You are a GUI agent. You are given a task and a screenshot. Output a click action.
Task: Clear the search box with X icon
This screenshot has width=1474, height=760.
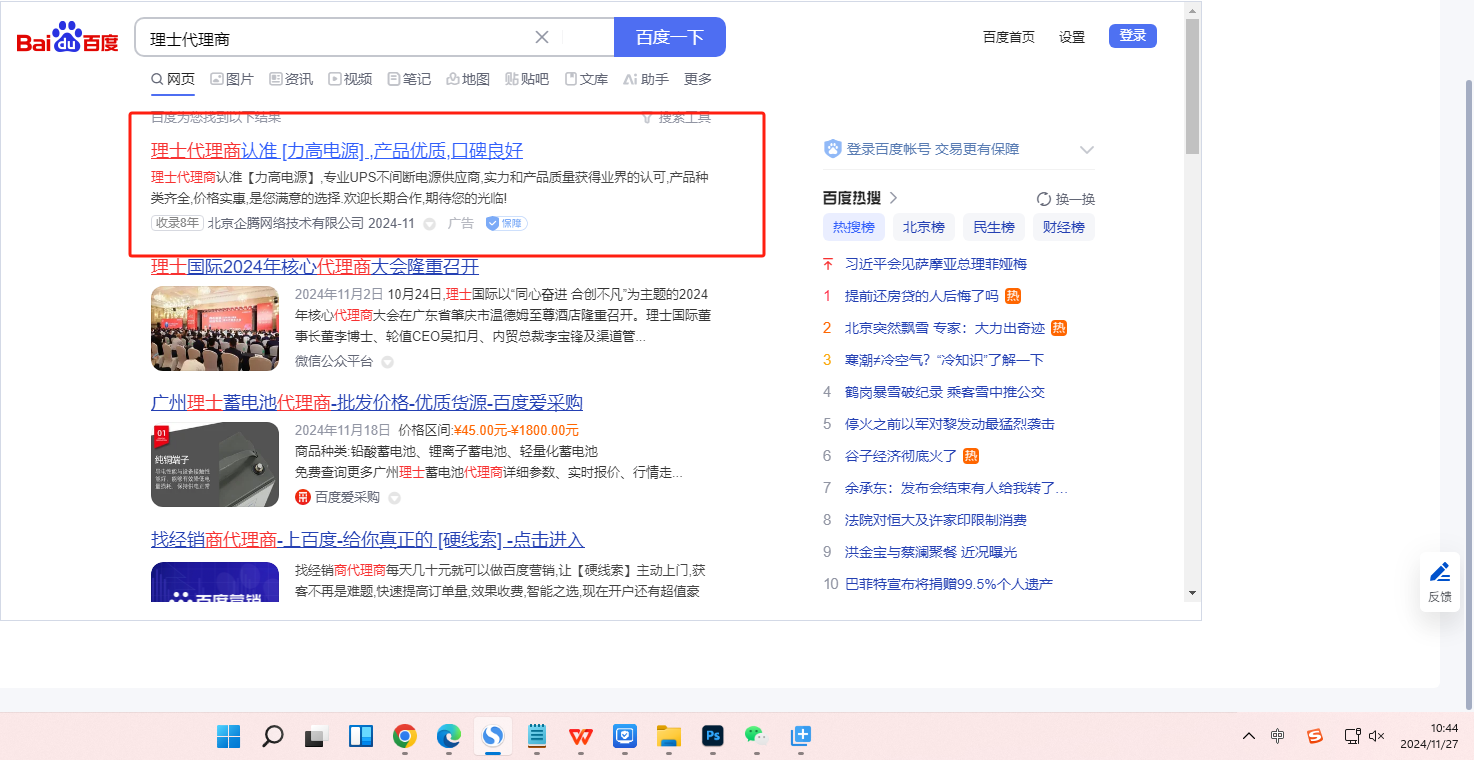[x=542, y=37]
